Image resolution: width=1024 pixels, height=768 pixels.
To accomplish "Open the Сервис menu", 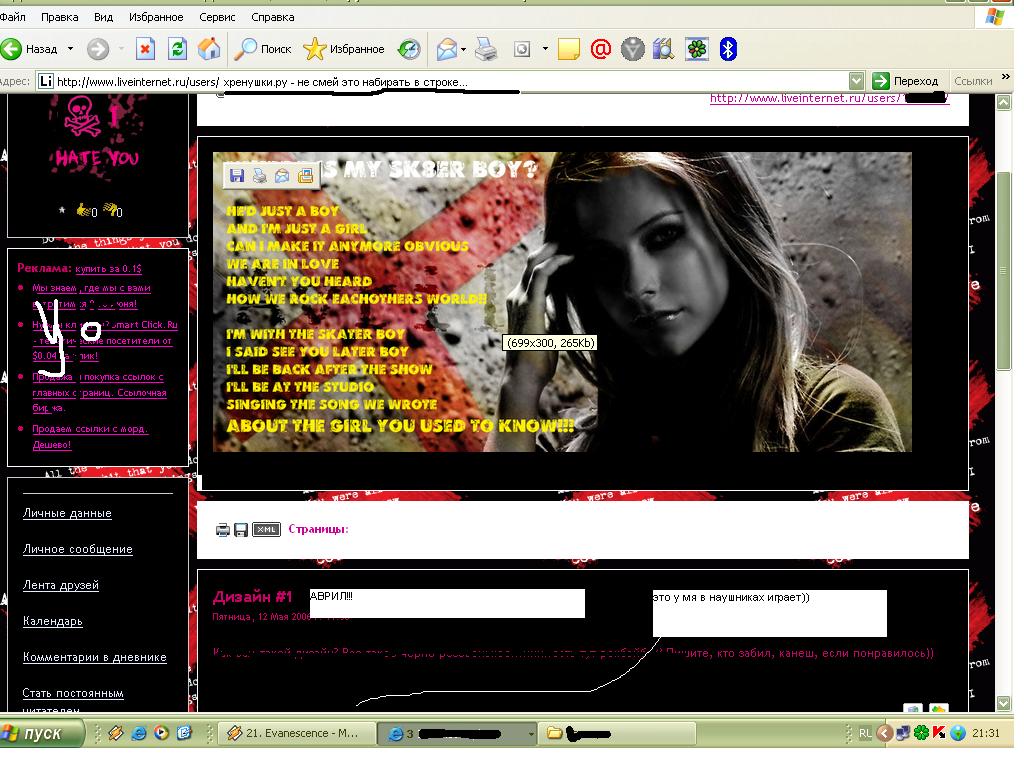I will 217,17.
